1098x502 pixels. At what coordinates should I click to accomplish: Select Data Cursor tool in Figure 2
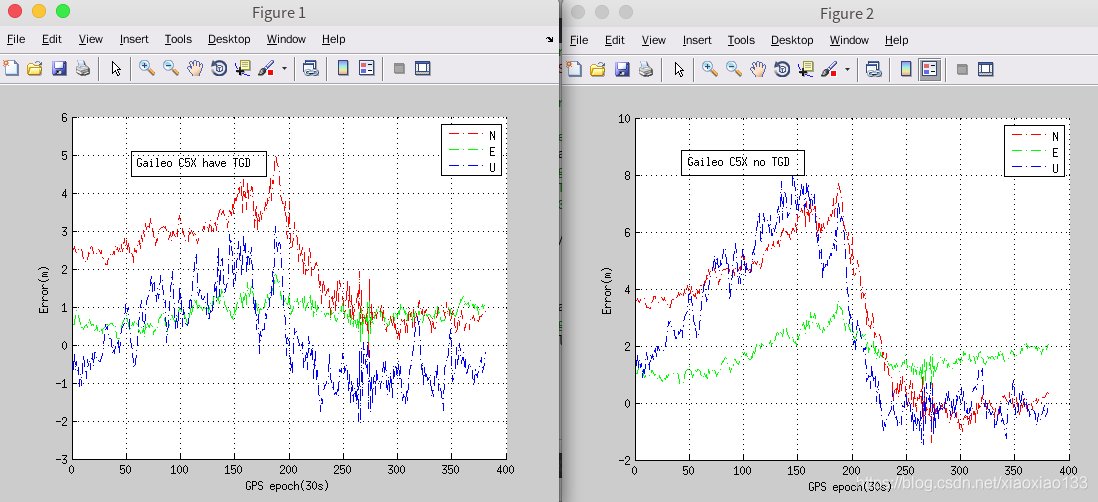[x=805, y=69]
